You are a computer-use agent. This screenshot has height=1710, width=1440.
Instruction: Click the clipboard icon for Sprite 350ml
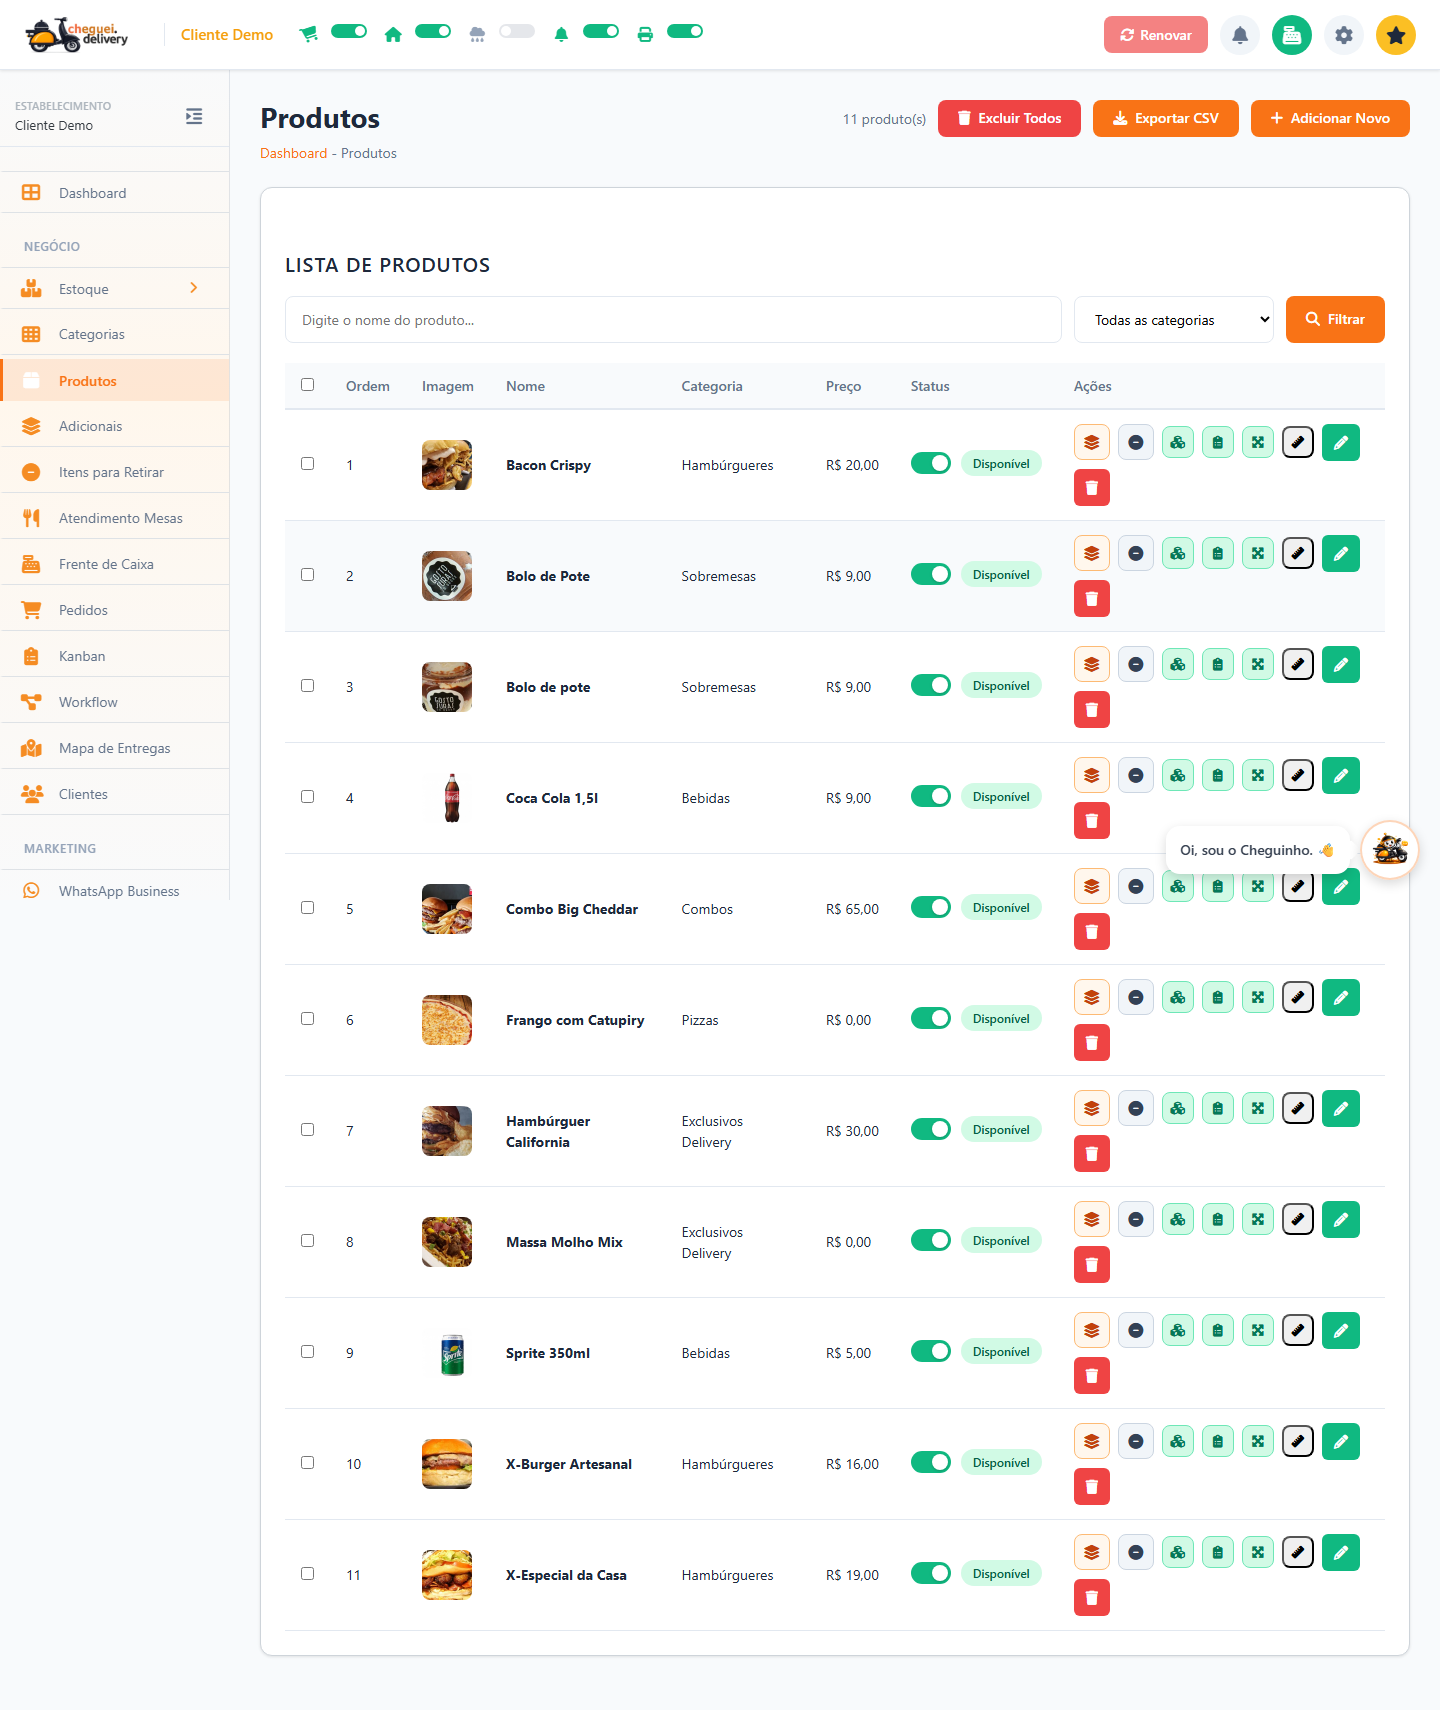tap(1217, 1330)
